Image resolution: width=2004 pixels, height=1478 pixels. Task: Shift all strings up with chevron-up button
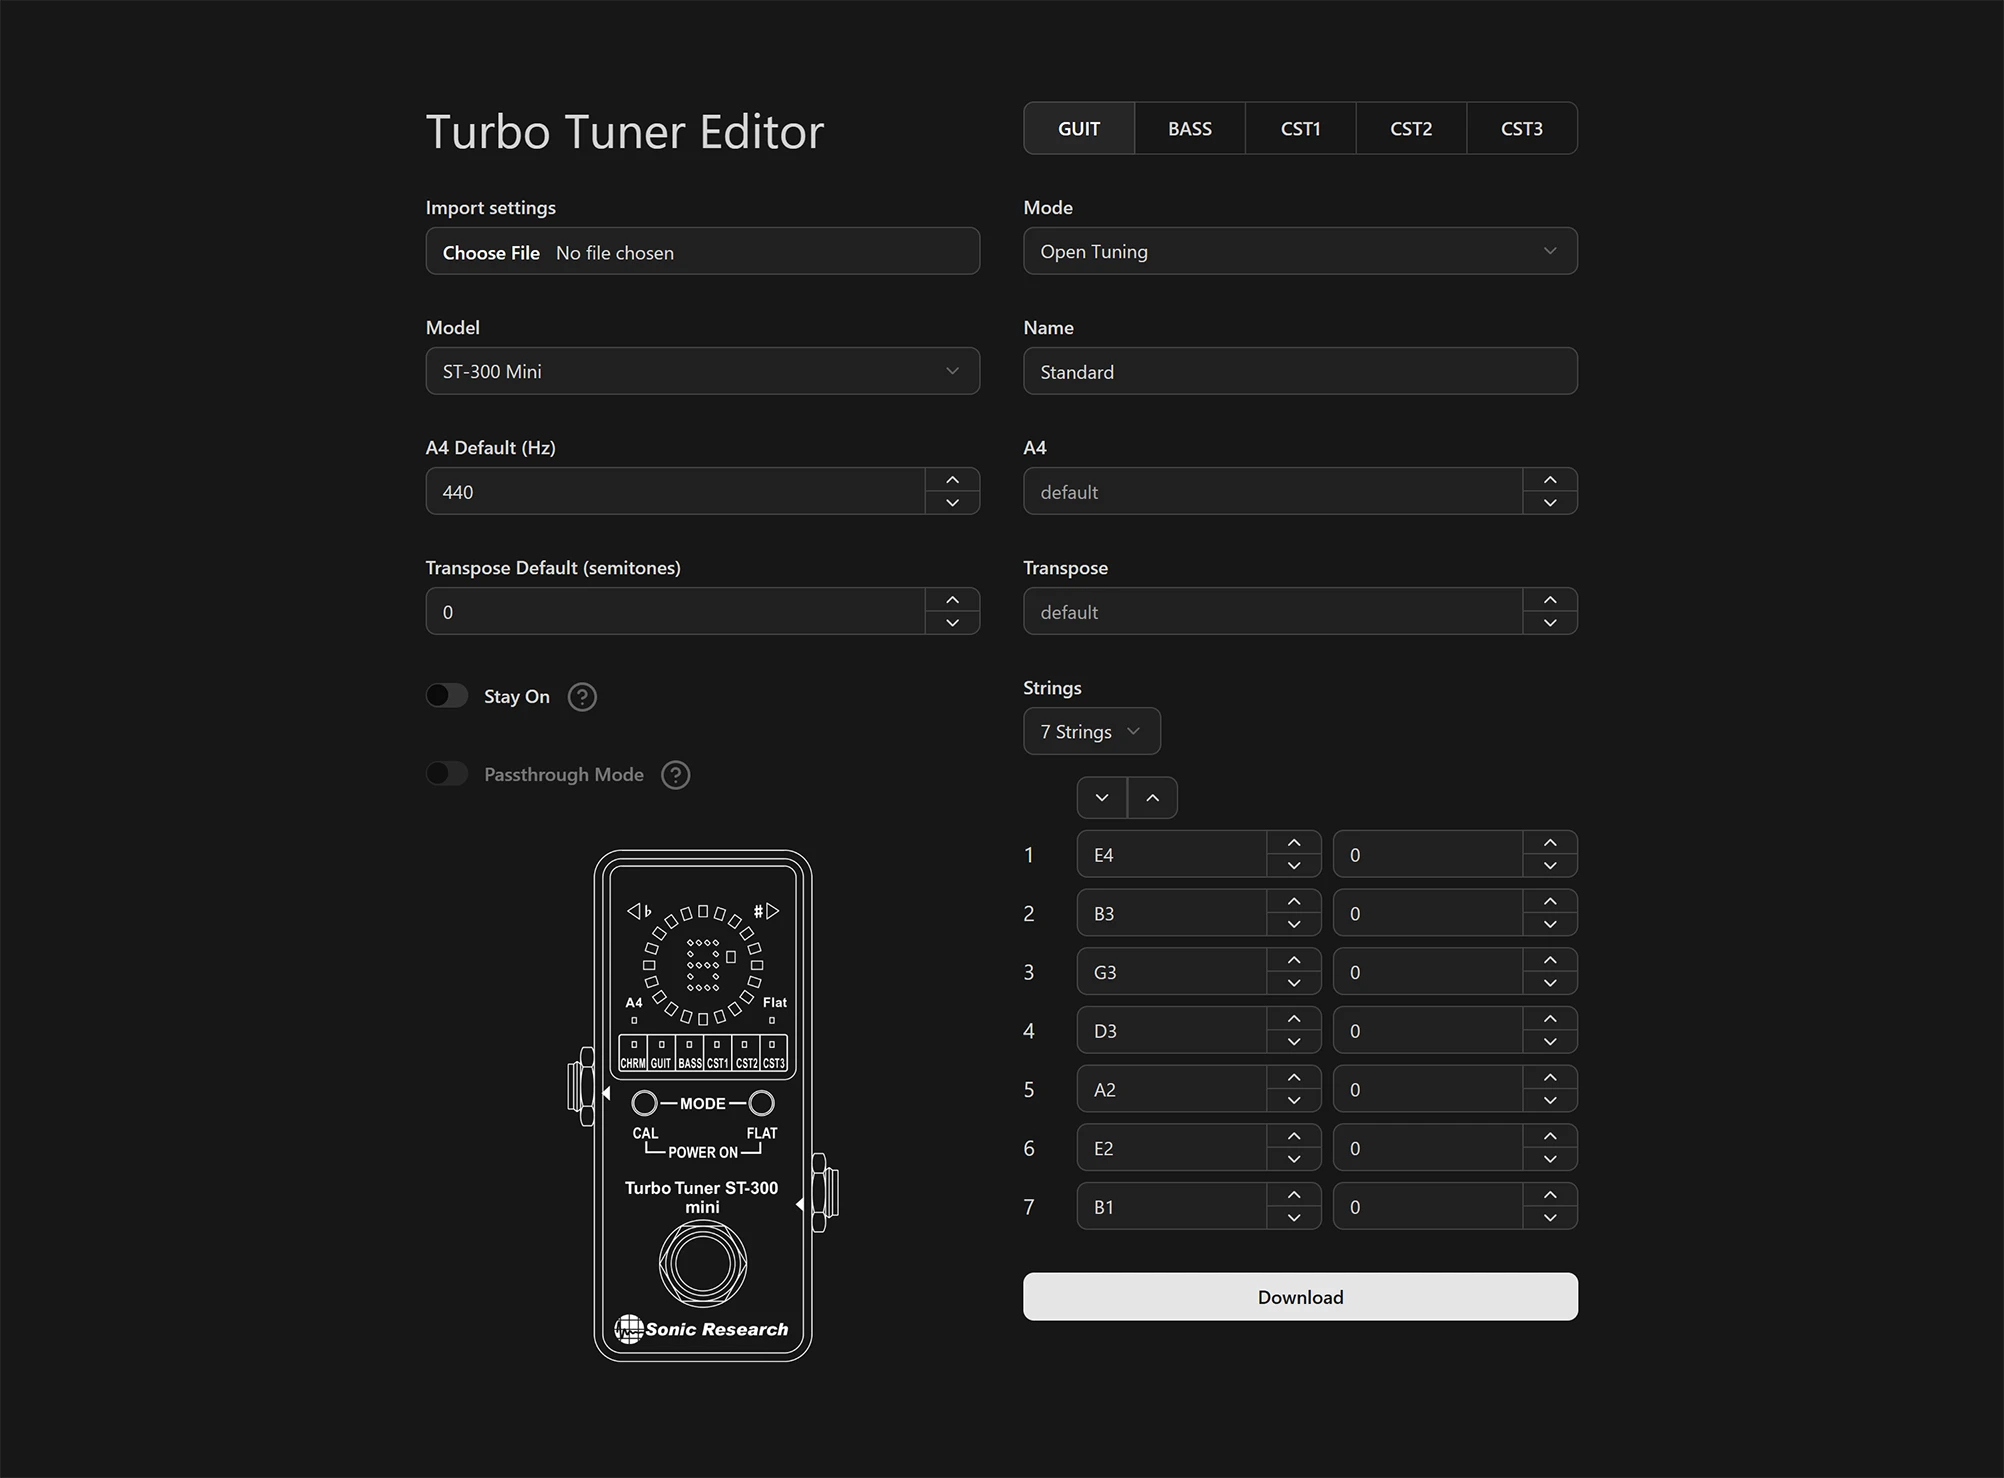pyautogui.click(x=1153, y=798)
